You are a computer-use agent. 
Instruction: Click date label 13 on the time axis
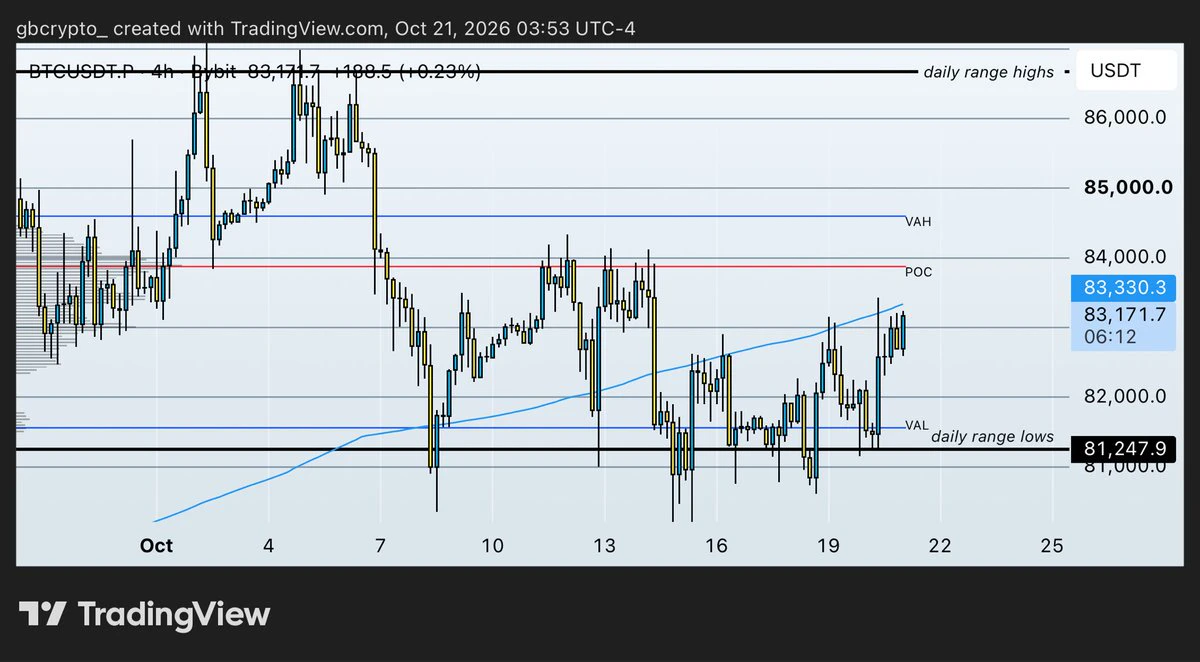coord(603,545)
